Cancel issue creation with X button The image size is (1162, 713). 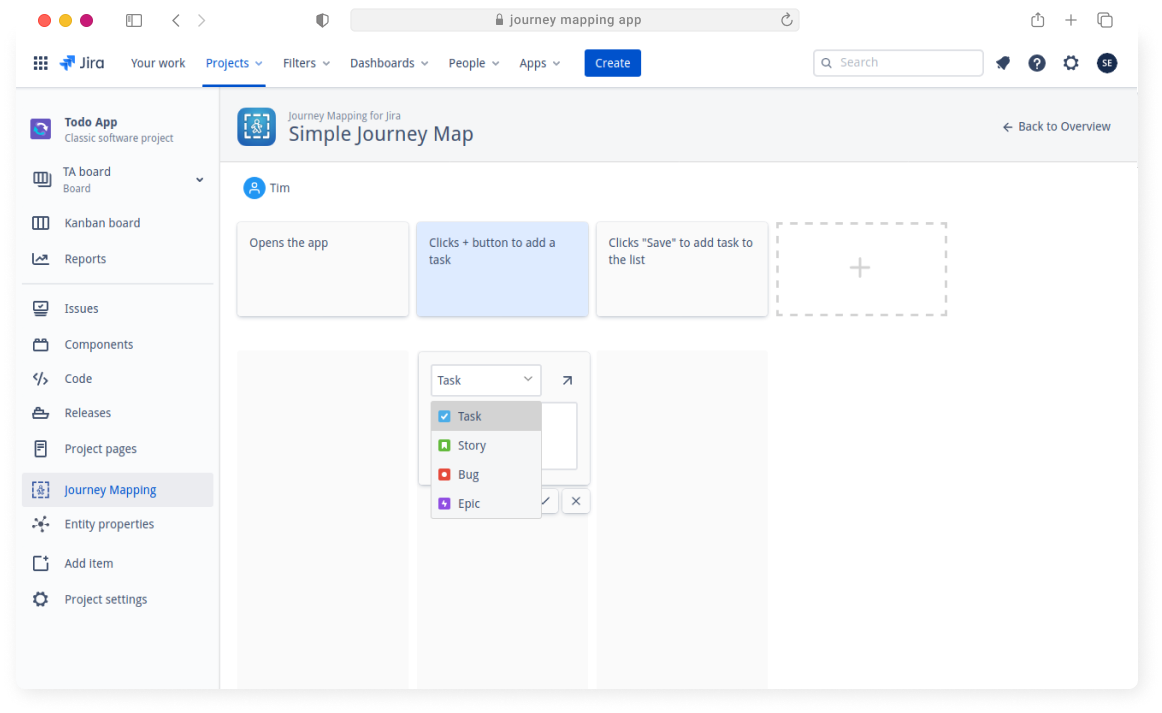[x=576, y=501]
